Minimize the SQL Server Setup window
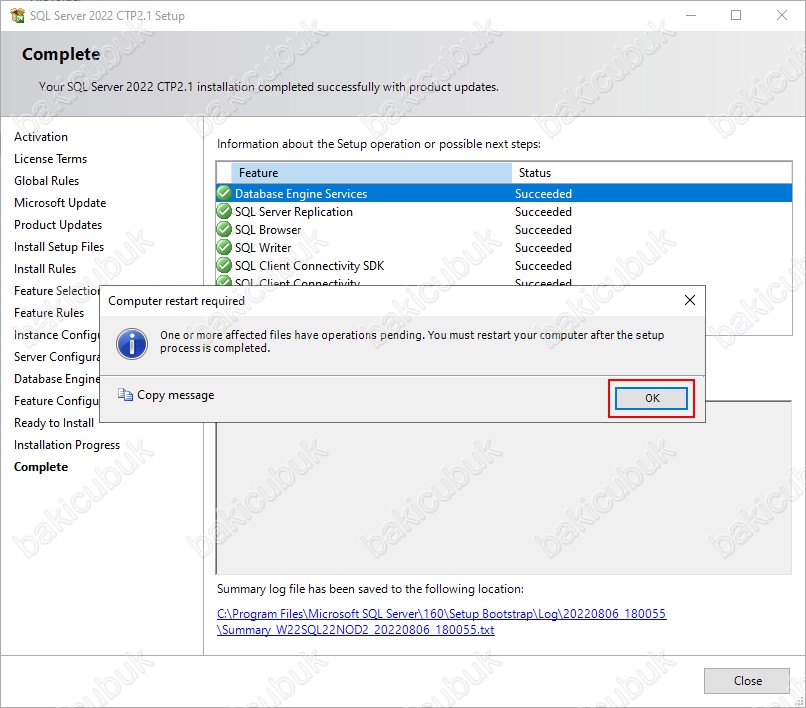 [691, 15]
